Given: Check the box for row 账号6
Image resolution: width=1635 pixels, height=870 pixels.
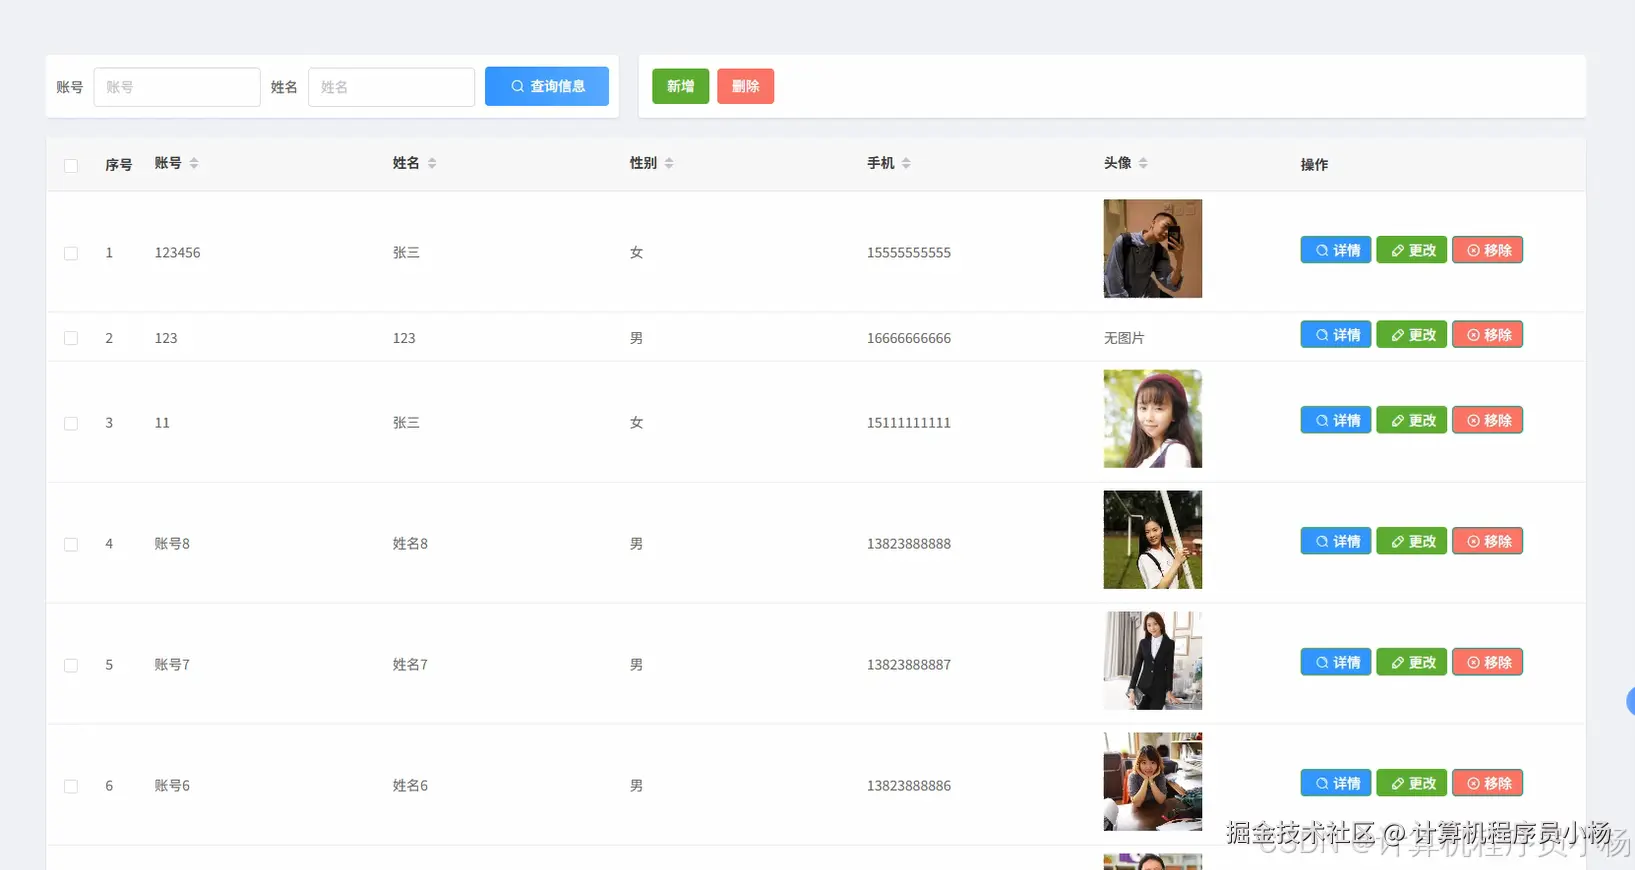Looking at the screenshot, I should [x=71, y=786].
